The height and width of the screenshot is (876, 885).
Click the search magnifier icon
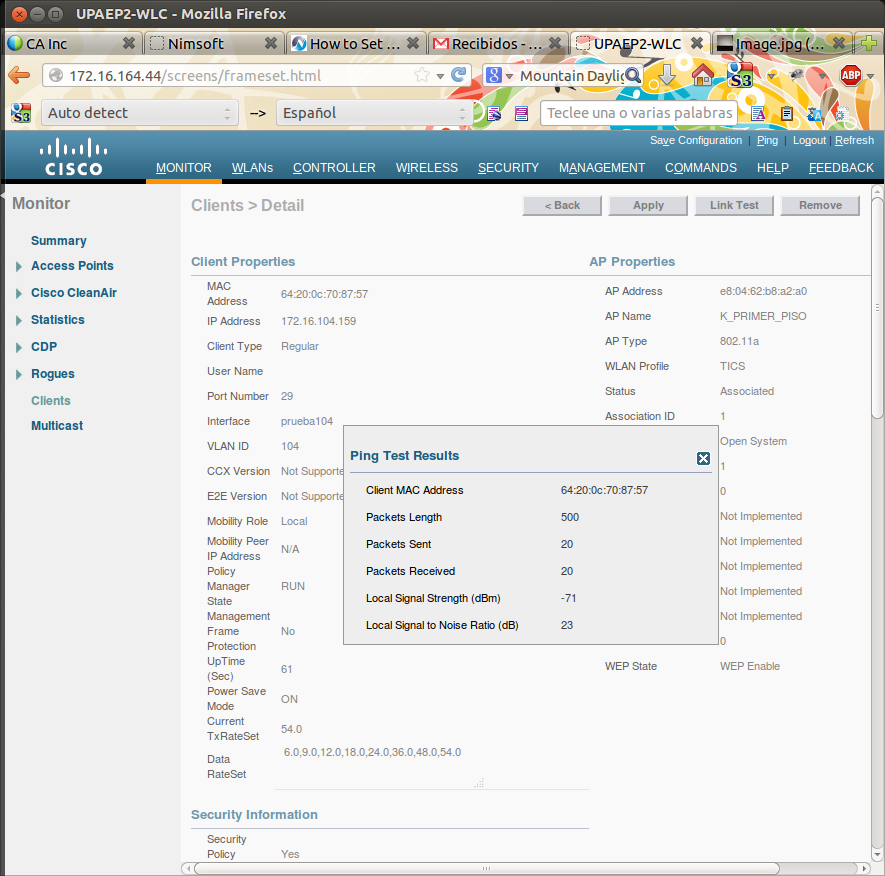coord(633,75)
